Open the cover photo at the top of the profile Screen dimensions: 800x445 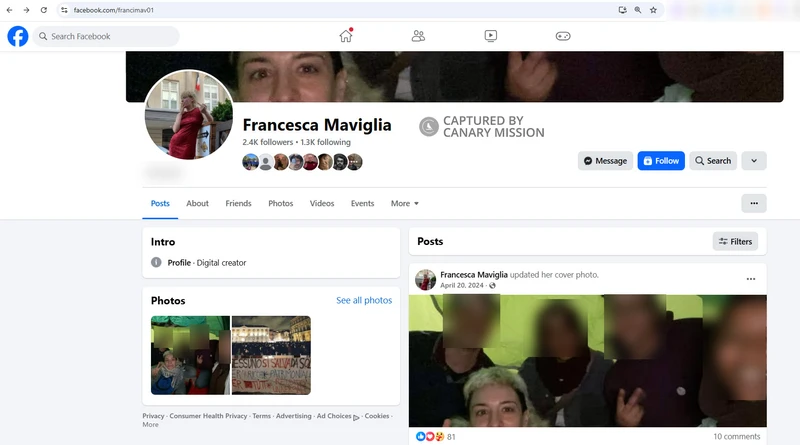(454, 76)
